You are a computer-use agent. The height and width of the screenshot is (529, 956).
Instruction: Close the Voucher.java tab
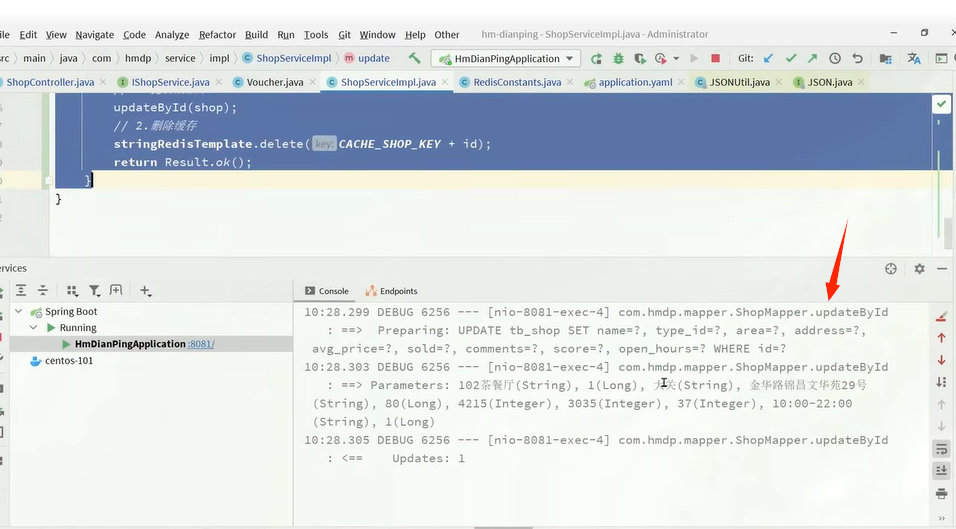tap(312, 82)
